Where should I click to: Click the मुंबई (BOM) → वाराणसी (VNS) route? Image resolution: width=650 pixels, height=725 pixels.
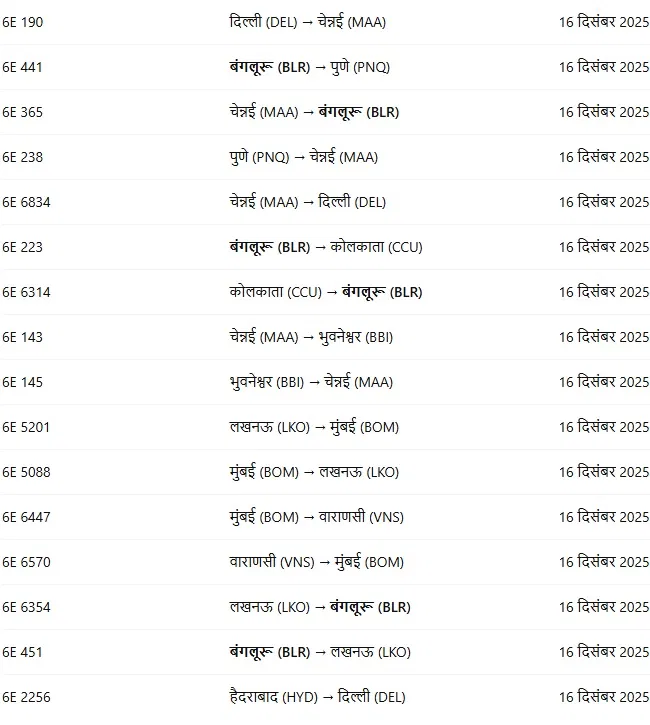coord(316,517)
